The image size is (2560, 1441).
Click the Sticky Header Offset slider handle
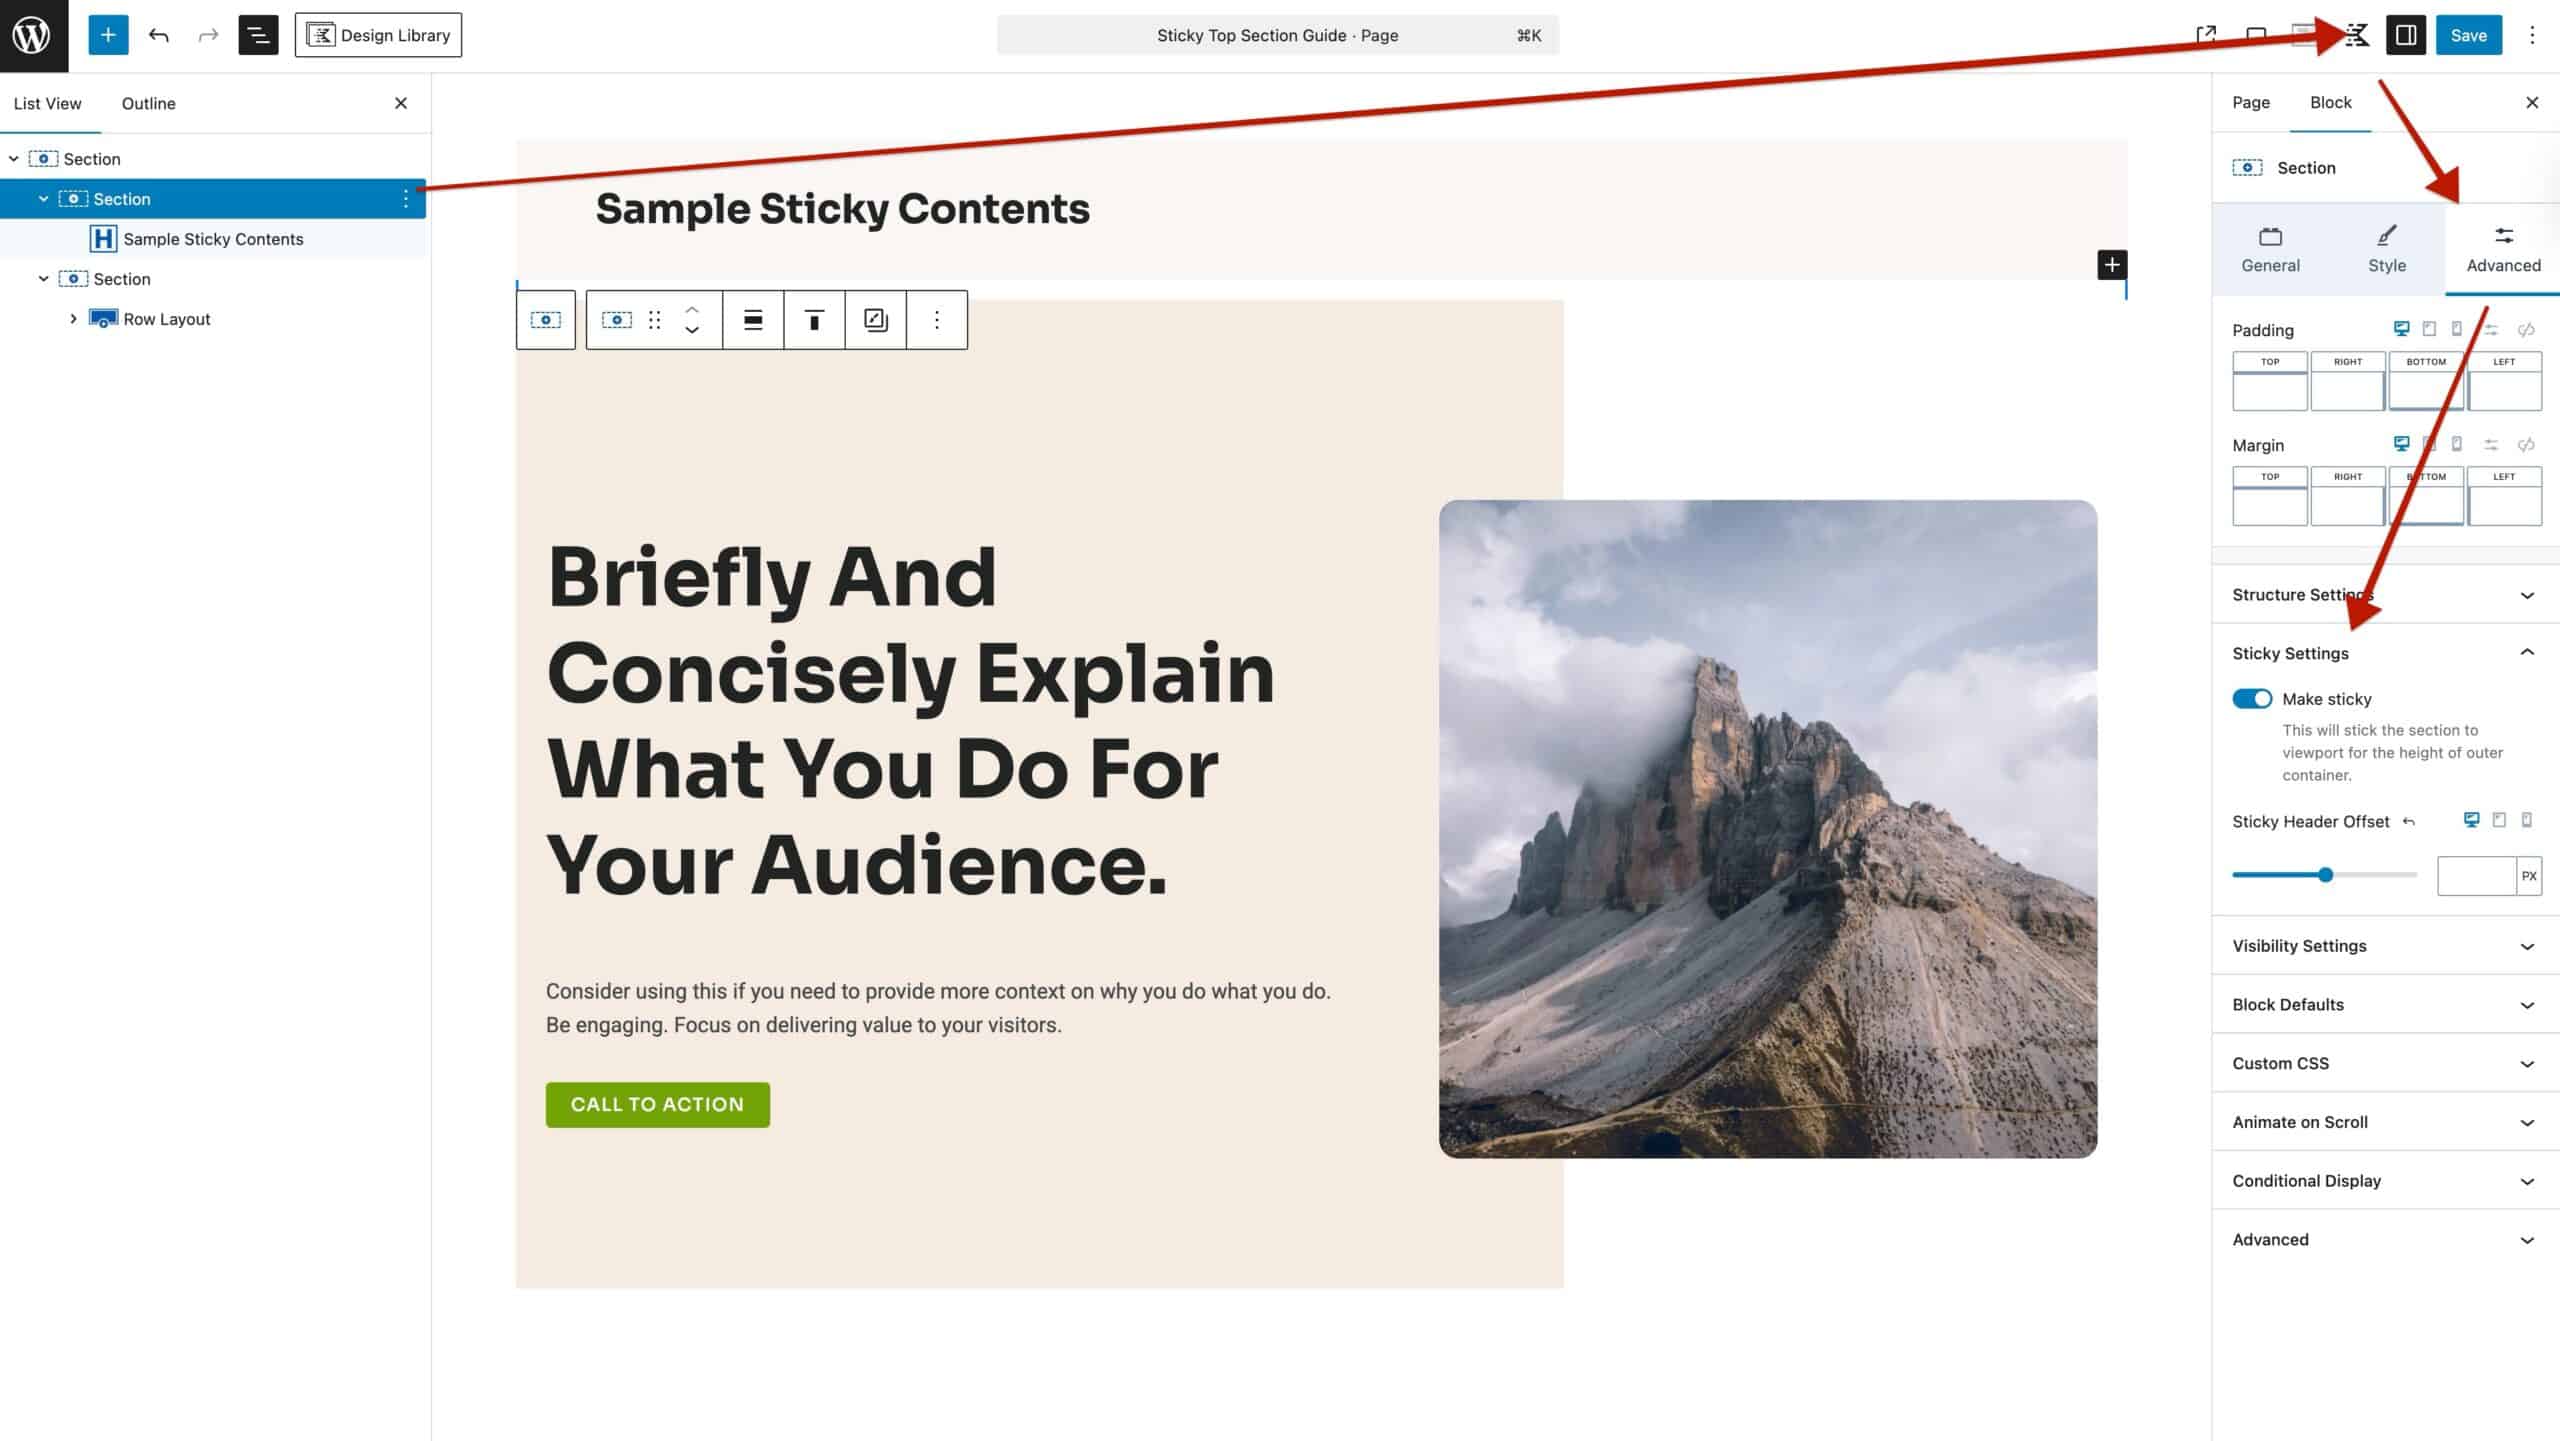pyautogui.click(x=2326, y=875)
